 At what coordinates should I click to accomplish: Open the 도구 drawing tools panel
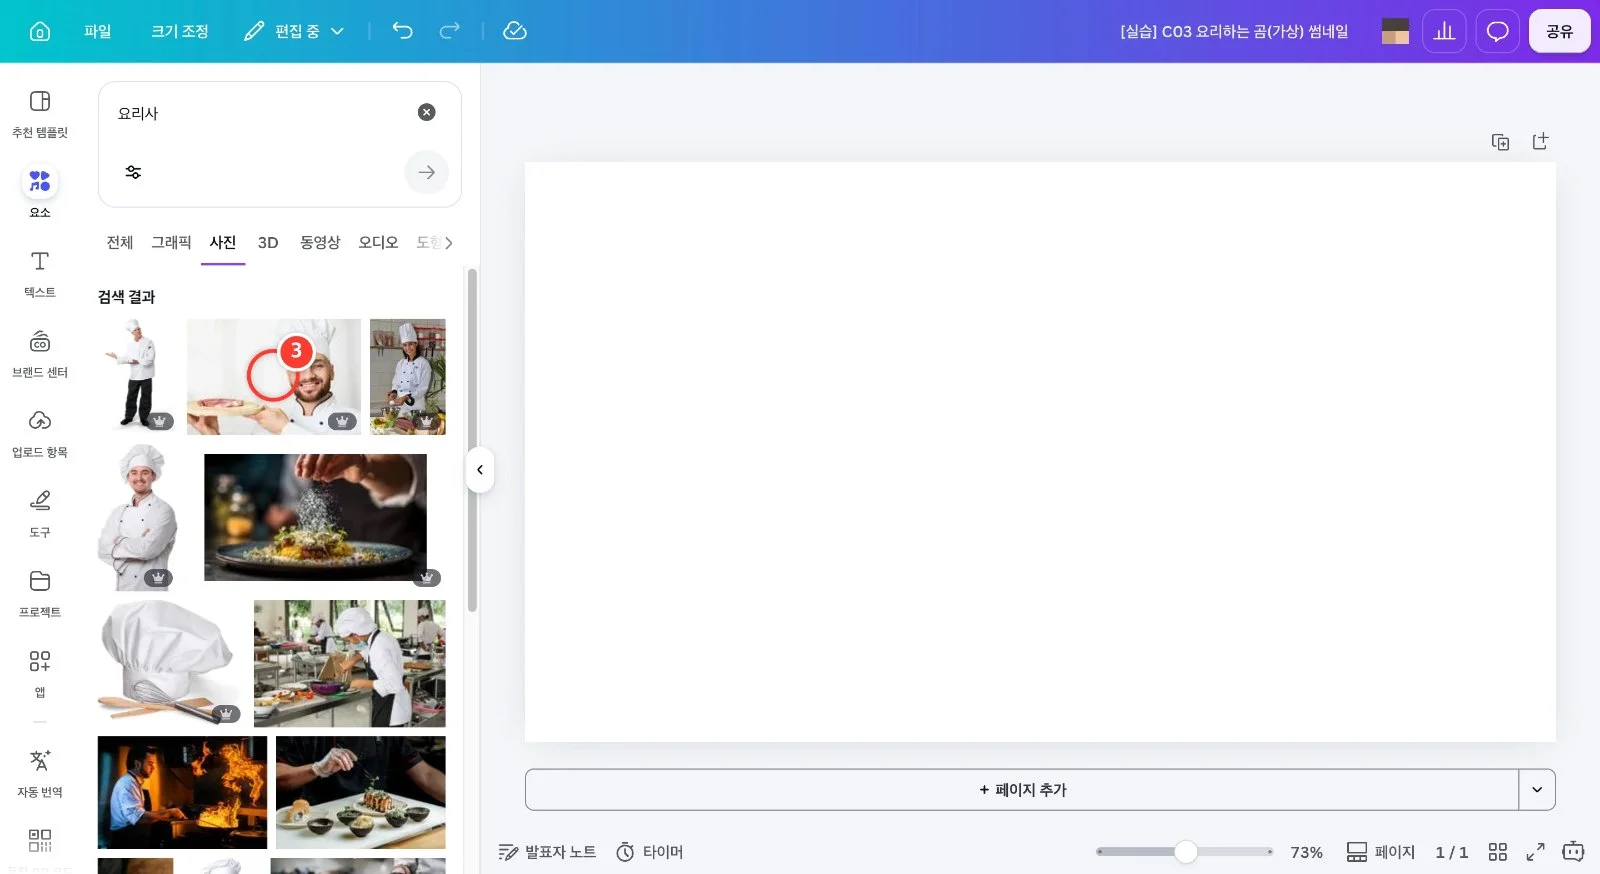coord(40,514)
